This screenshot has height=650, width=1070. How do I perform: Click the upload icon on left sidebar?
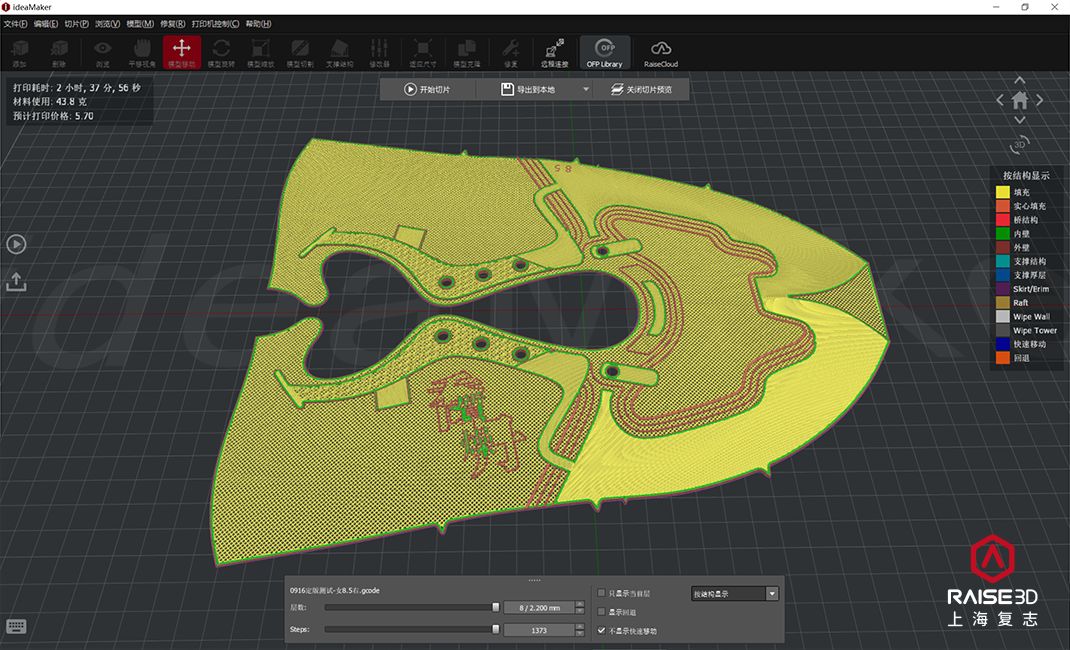click(x=16, y=281)
